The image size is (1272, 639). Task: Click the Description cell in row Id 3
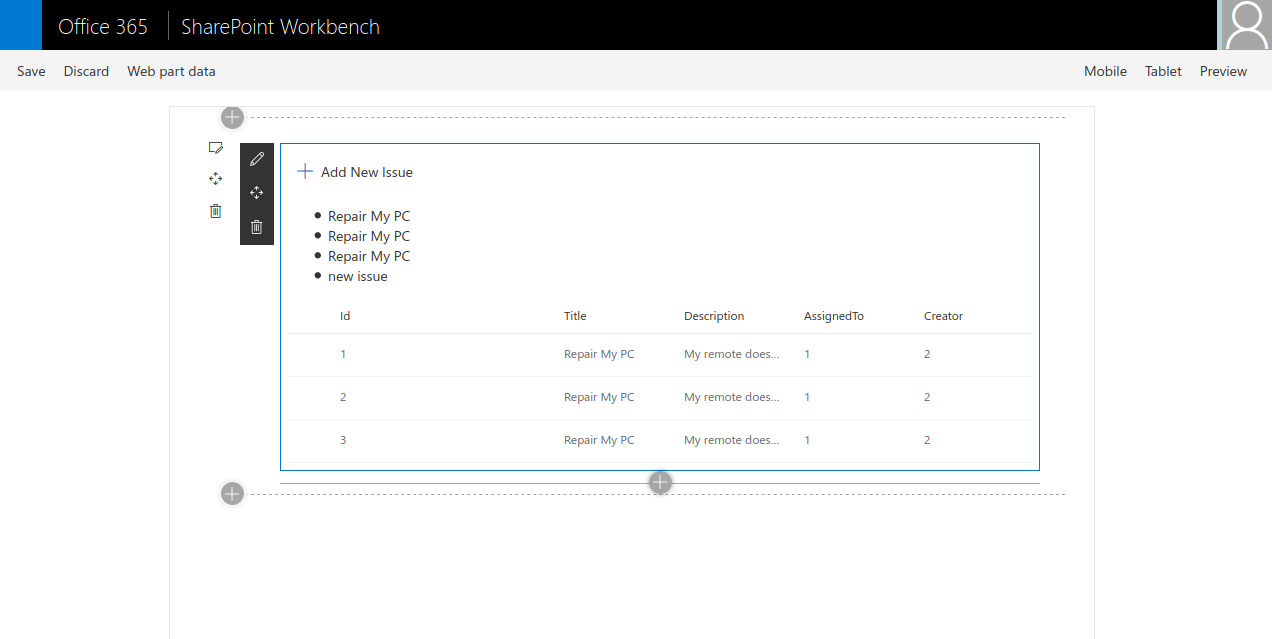[732, 440]
